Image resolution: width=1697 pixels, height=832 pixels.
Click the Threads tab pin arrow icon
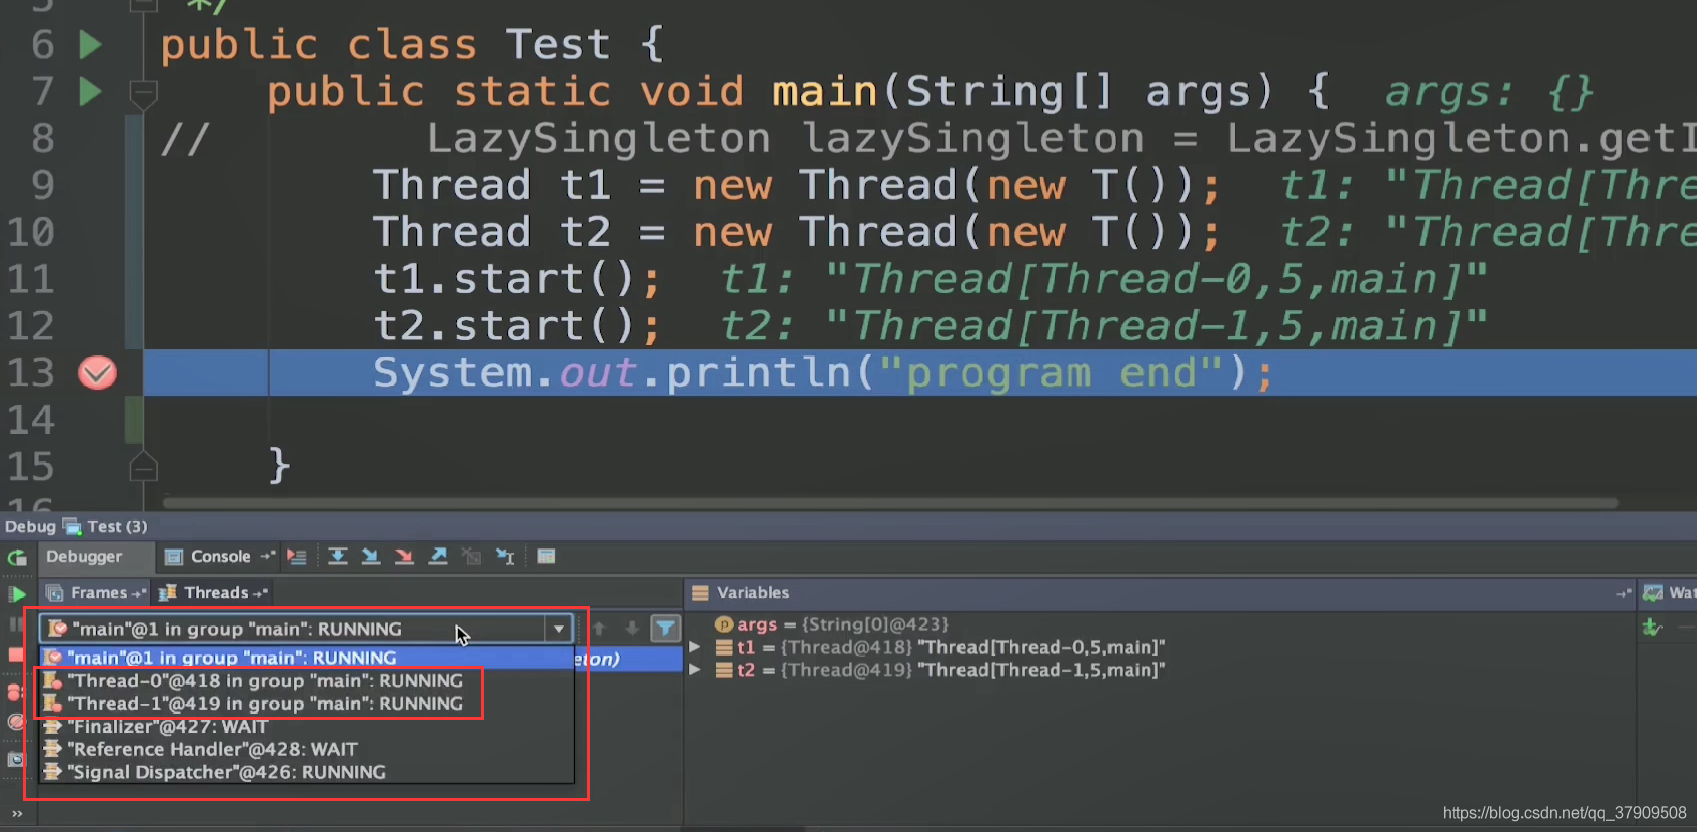pos(260,593)
